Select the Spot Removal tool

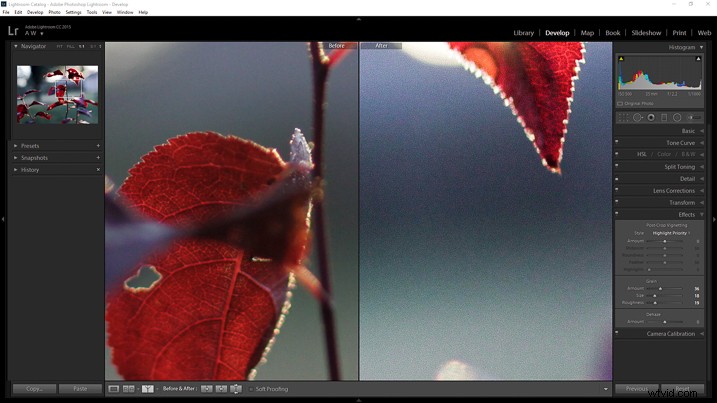click(x=637, y=118)
